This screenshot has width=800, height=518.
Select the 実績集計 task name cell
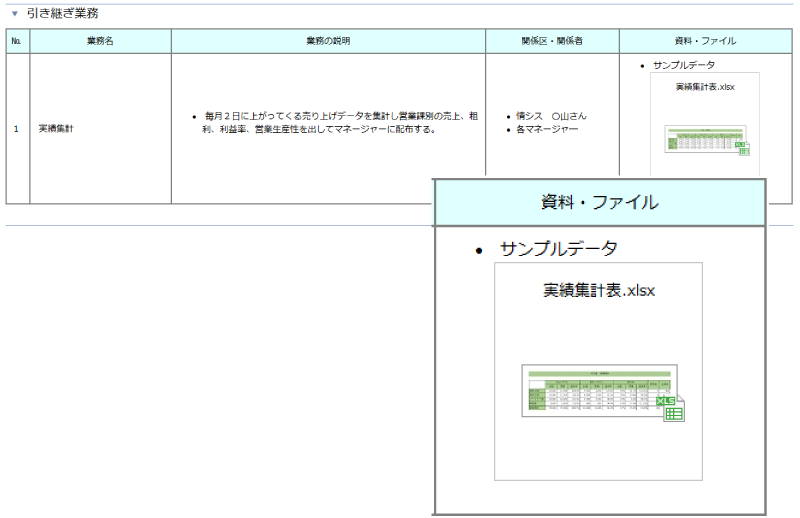[x=101, y=129]
